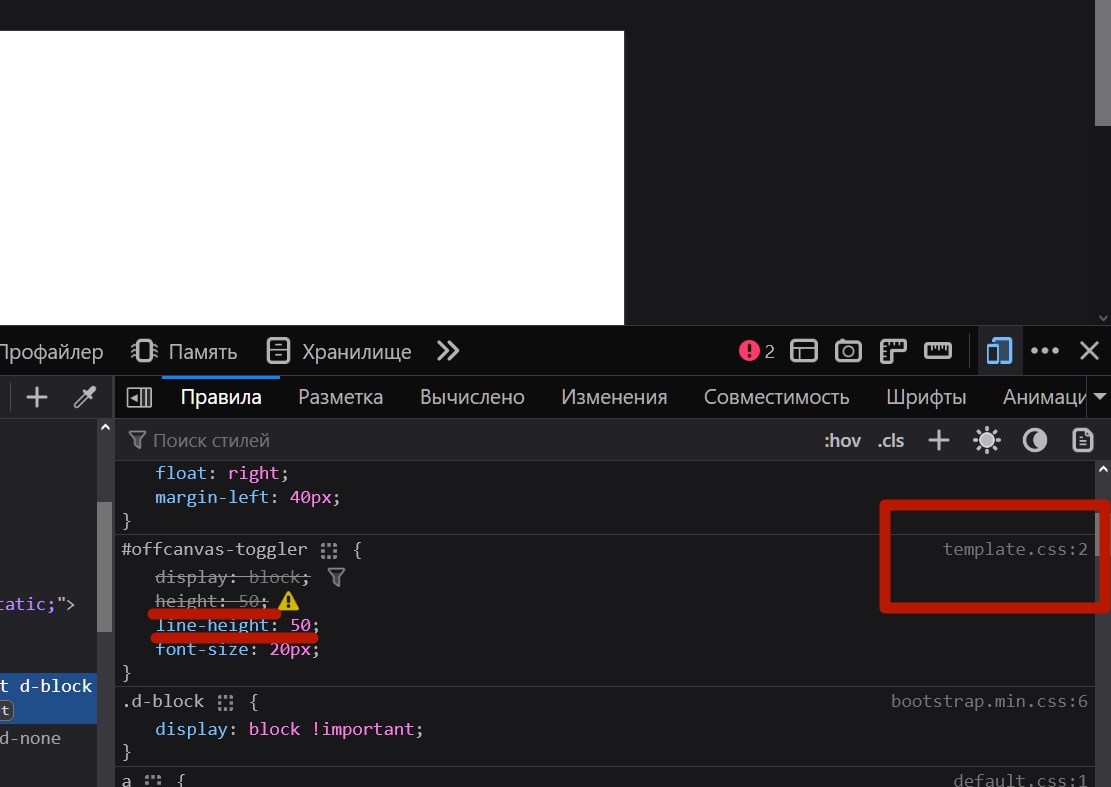
Task: Open the Memory (Память) tool panel
Action: click(184, 351)
